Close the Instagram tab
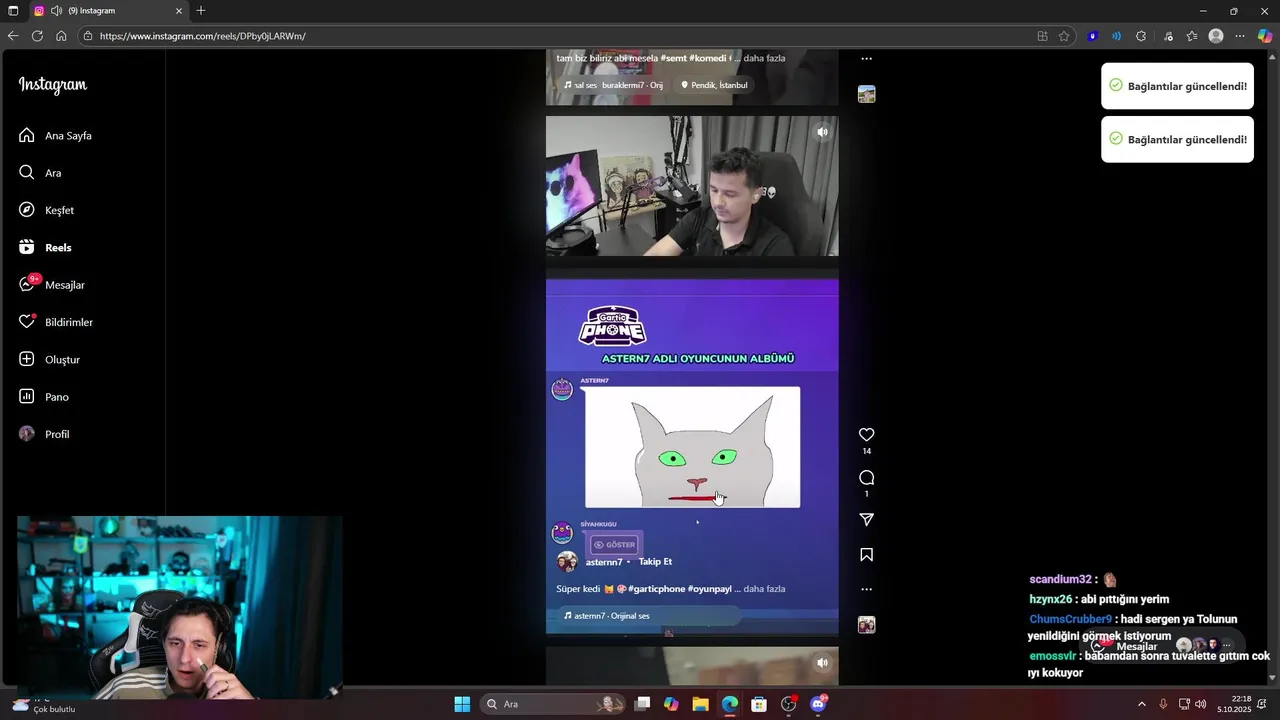The height and width of the screenshot is (720, 1280). point(179,11)
